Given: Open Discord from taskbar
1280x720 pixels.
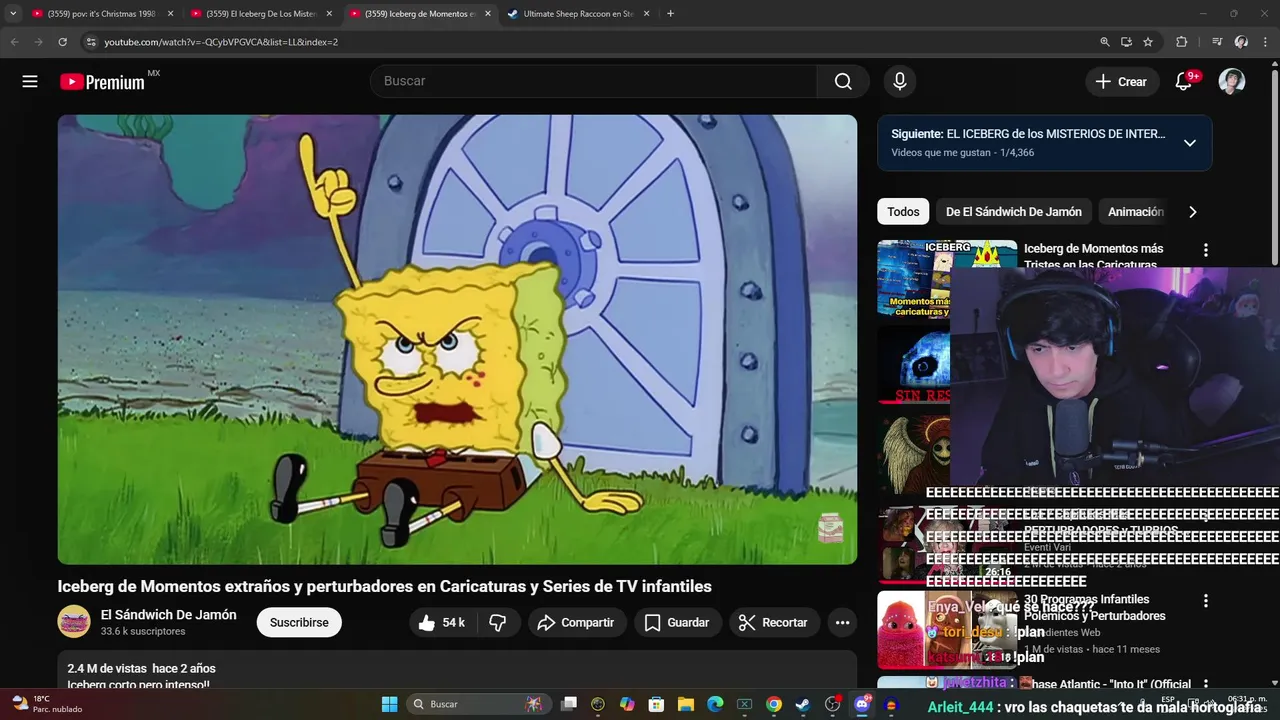Looking at the screenshot, I should coord(862,704).
